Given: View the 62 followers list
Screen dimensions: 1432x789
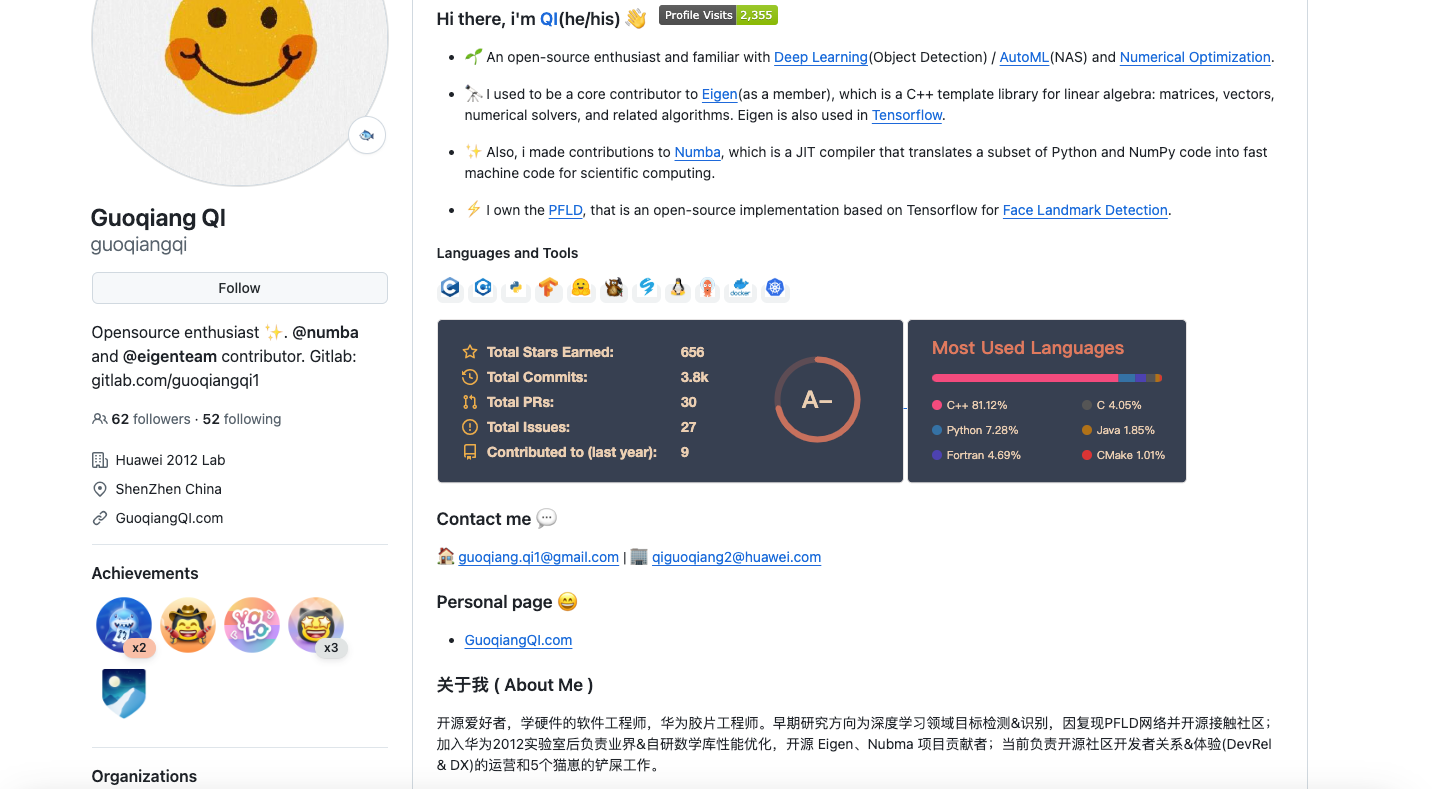Looking at the screenshot, I should pyautogui.click(x=150, y=418).
